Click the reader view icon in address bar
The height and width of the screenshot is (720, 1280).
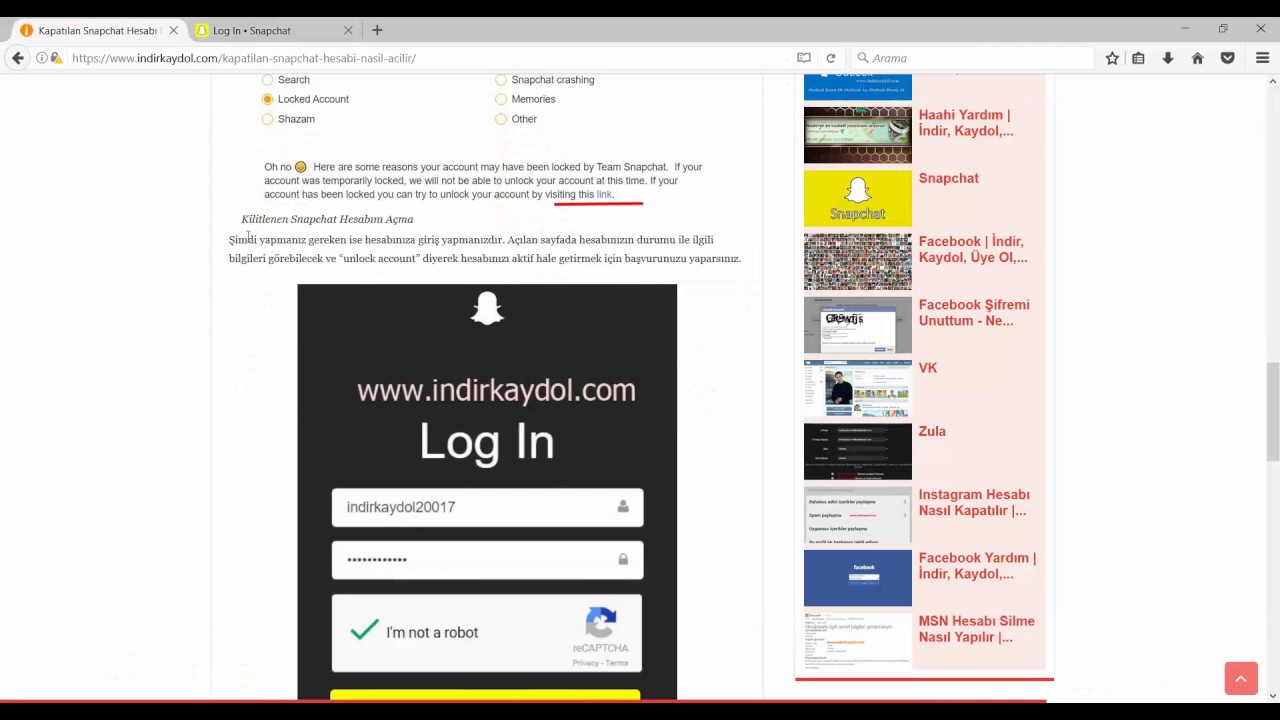tap(803, 58)
